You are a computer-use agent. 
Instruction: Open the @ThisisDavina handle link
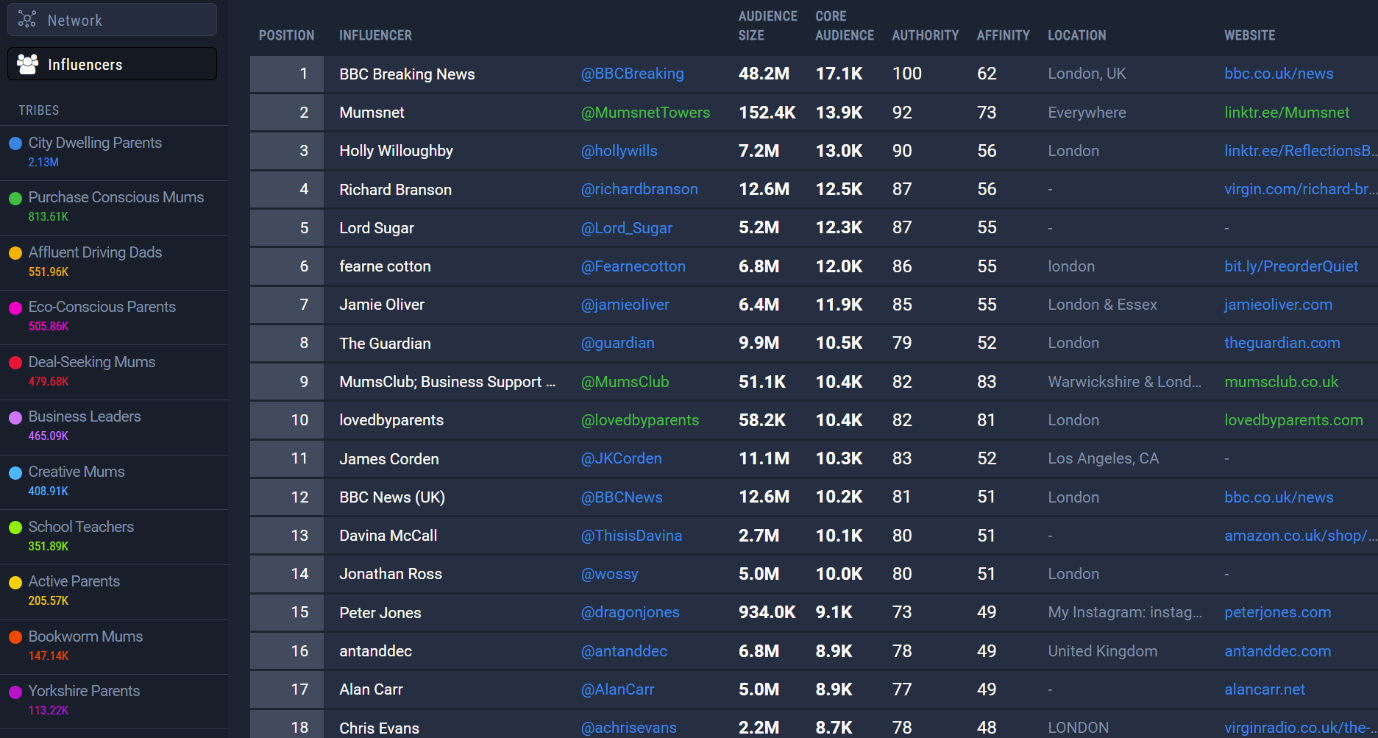631,536
